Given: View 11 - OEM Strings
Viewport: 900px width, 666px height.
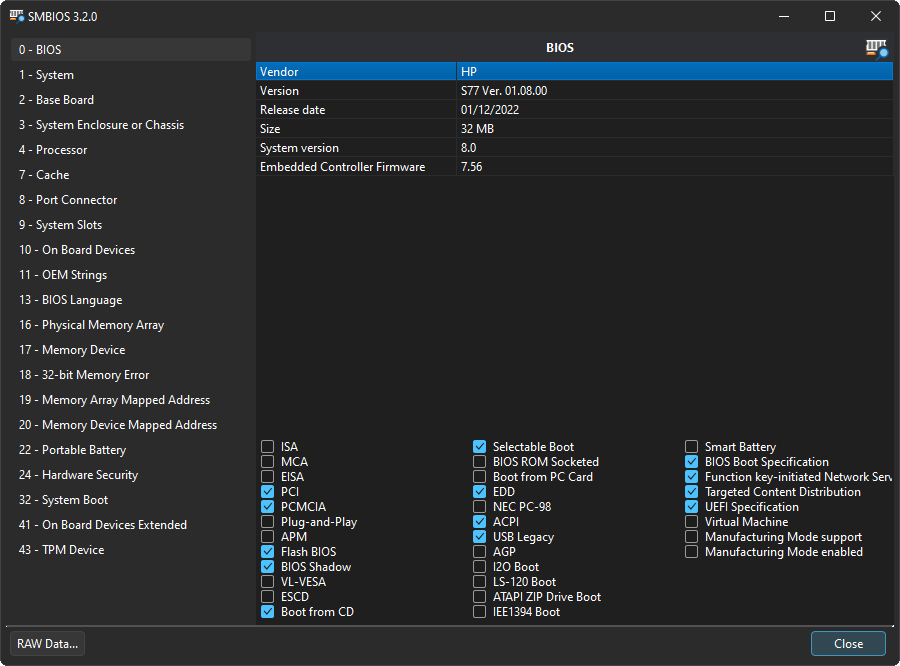Looking at the screenshot, I should (x=131, y=275).
